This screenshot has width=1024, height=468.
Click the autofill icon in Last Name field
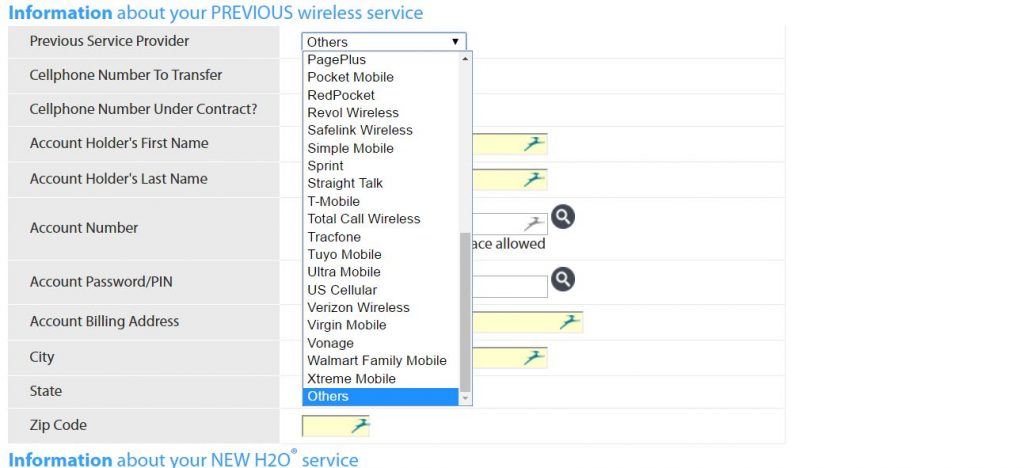(534, 179)
